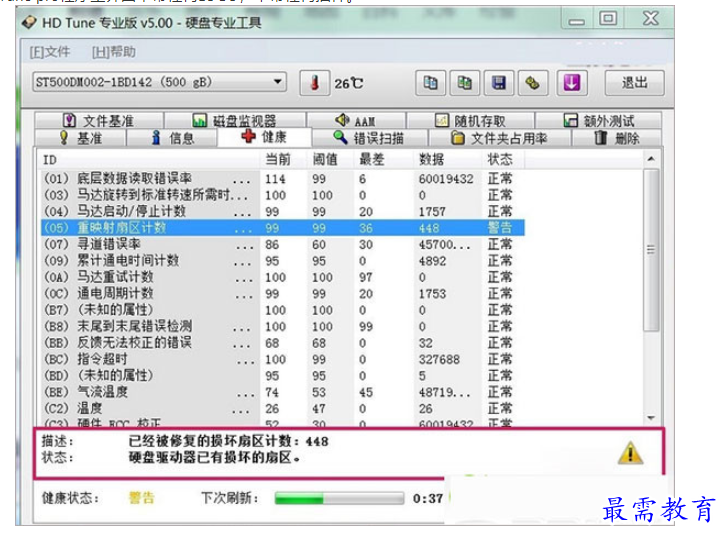Select row (0A) 马达重试计数
Viewport: 724px width, 541px height.
click(283, 277)
